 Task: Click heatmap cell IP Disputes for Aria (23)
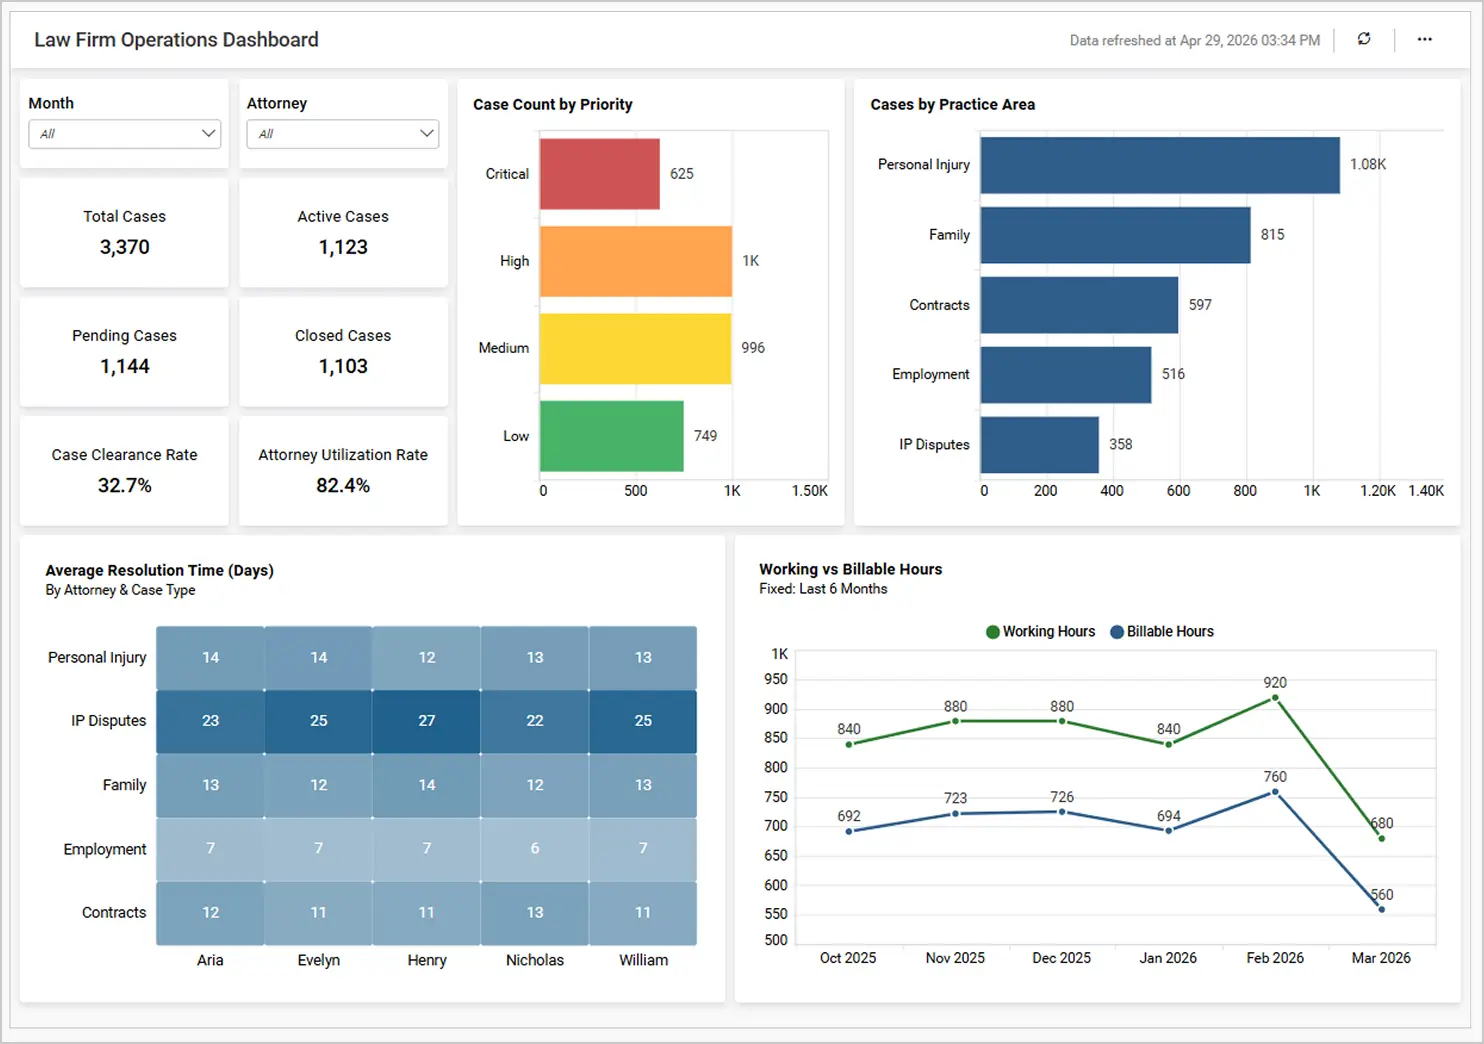click(x=210, y=721)
